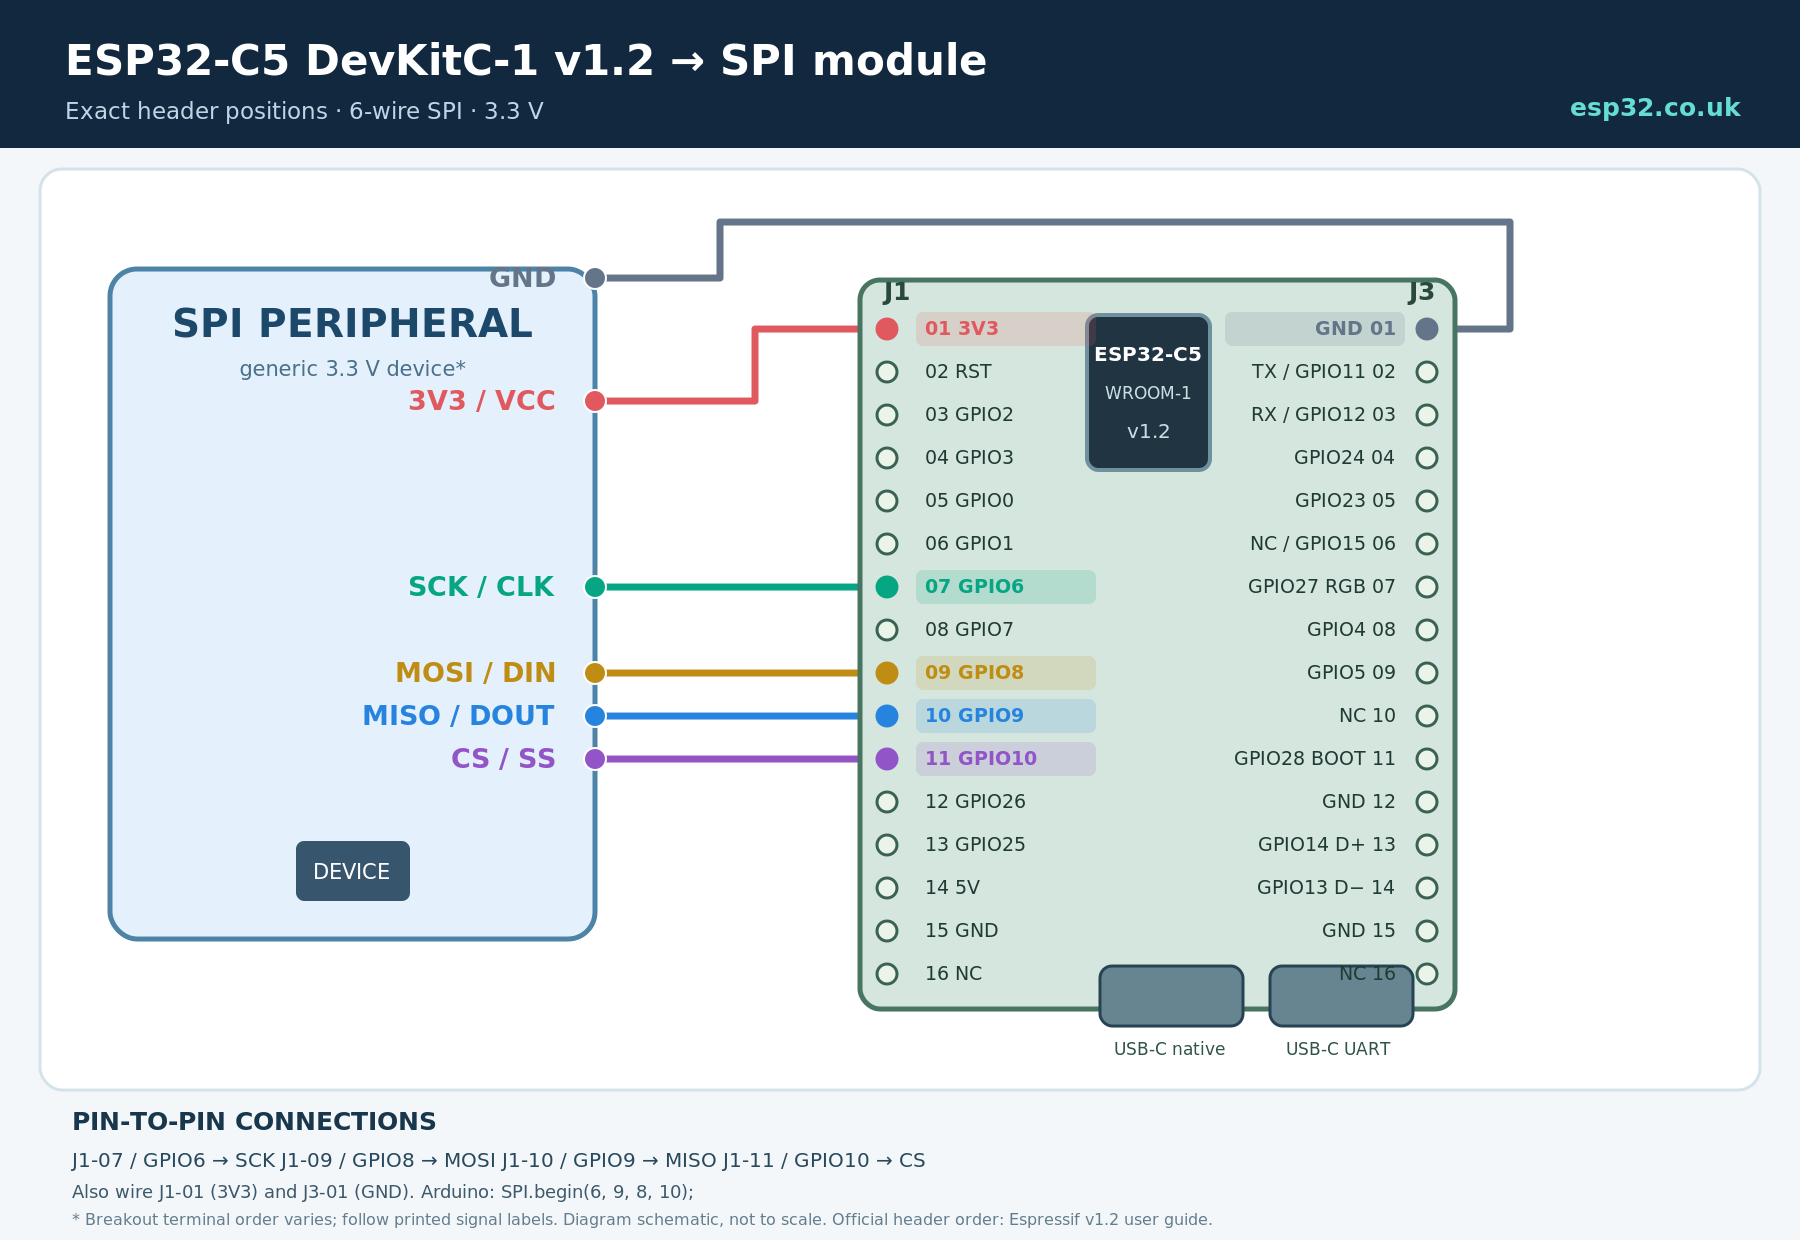The image size is (1800, 1240).
Task: Click the SCK / CLK terminal dot
Action: [595, 587]
